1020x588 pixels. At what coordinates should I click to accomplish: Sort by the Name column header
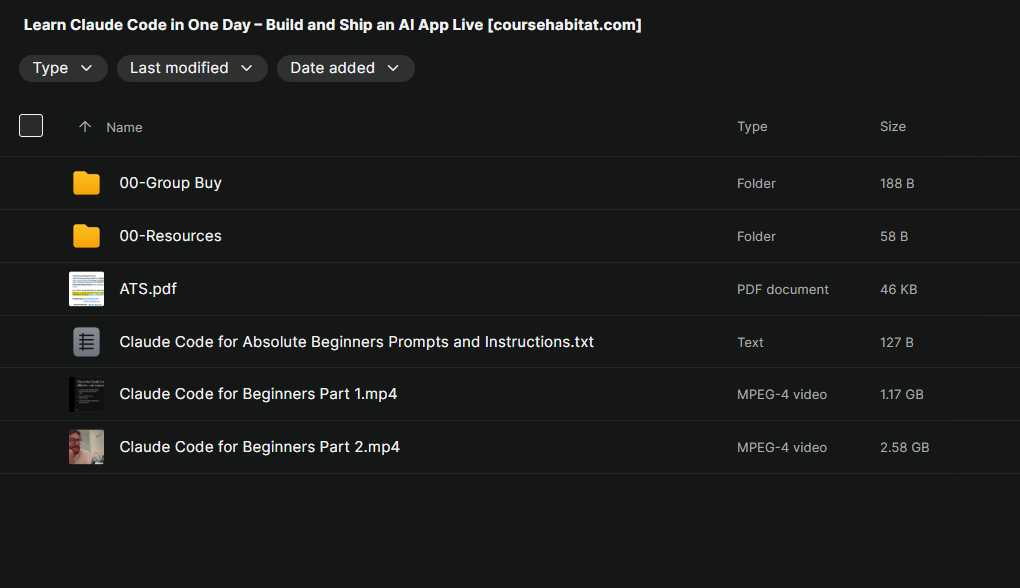(124, 127)
